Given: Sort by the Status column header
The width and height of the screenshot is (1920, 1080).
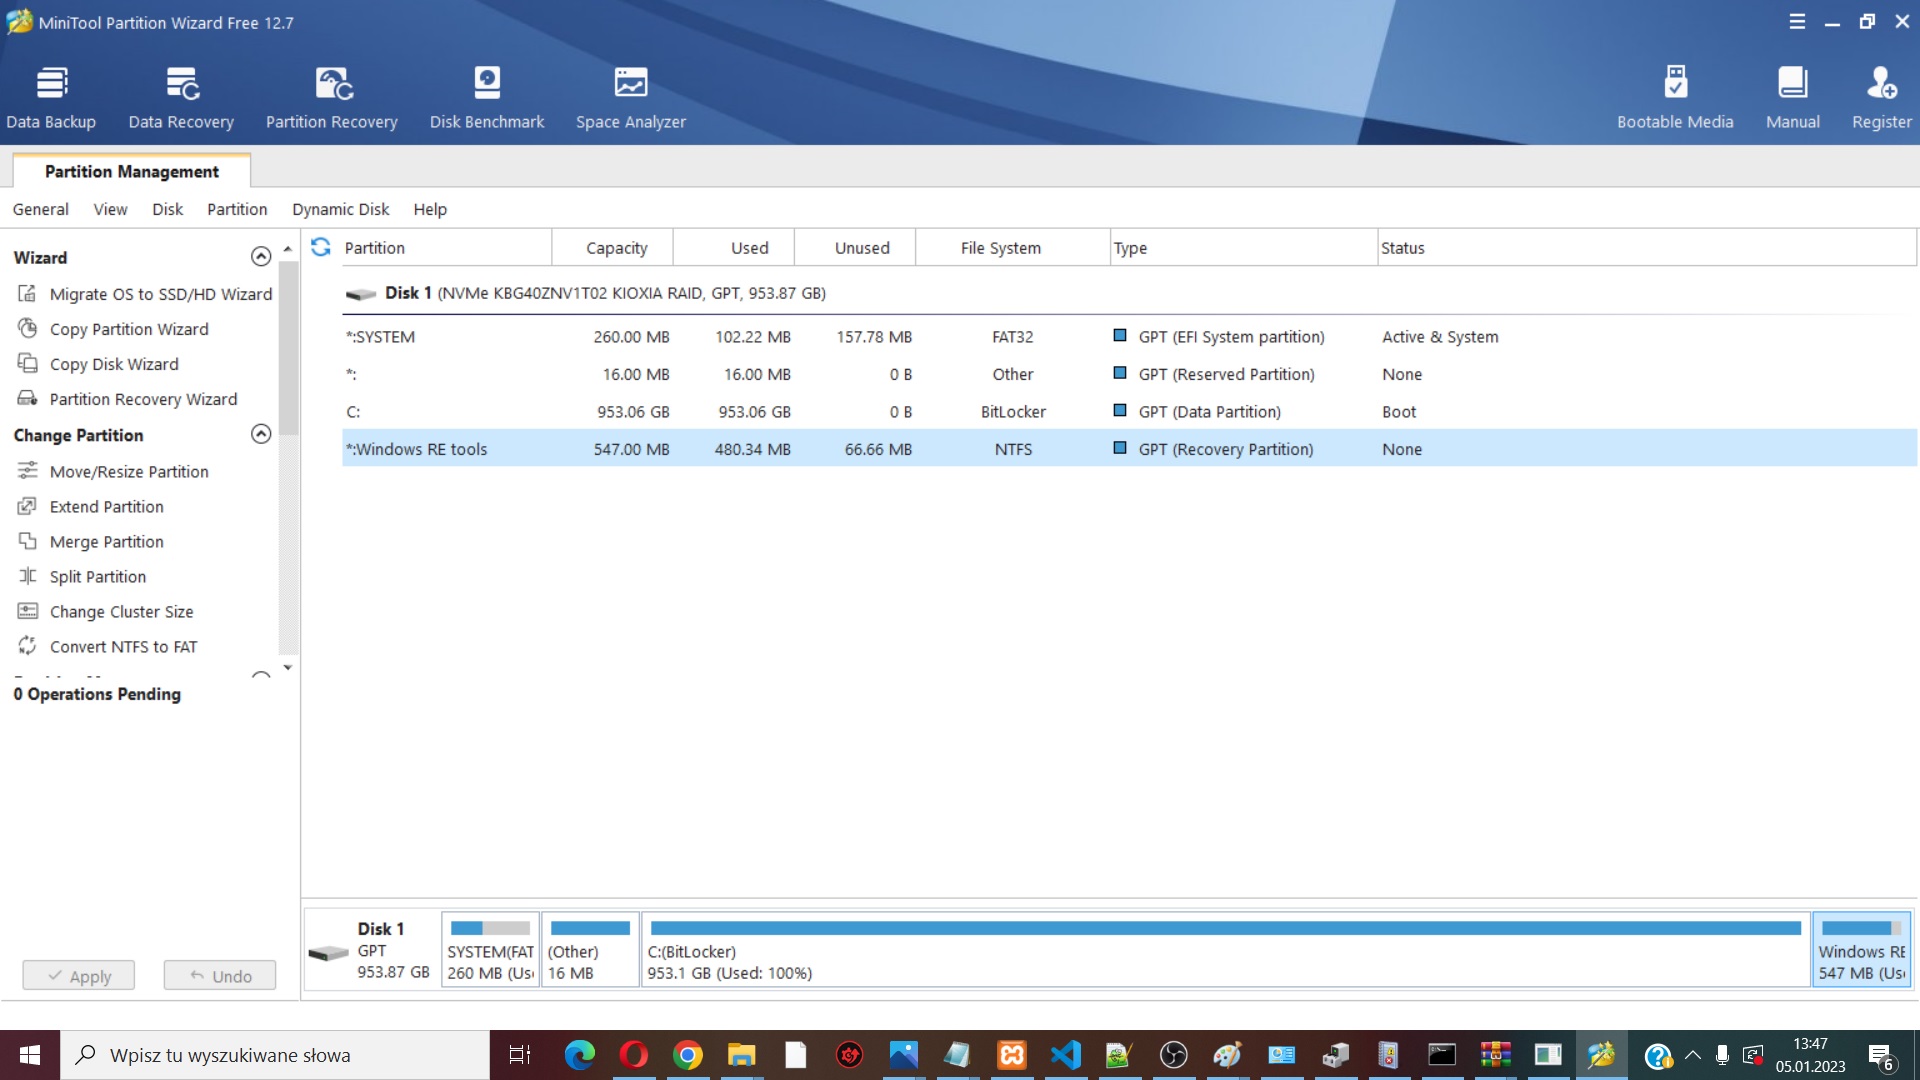Looking at the screenshot, I should coord(1647,248).
